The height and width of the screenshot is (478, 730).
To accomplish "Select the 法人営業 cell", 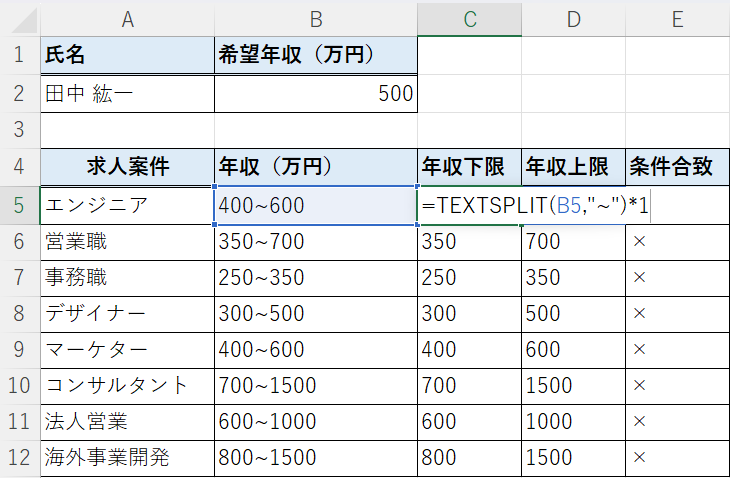I will [128, 422].
